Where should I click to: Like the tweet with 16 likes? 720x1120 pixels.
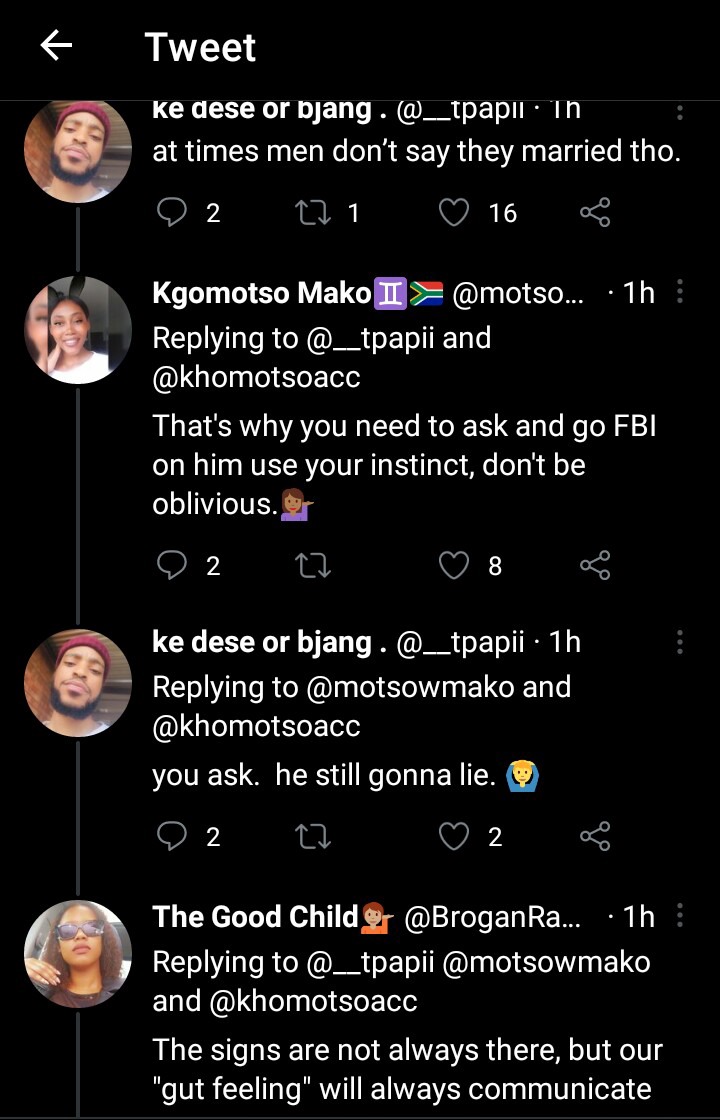455,212
